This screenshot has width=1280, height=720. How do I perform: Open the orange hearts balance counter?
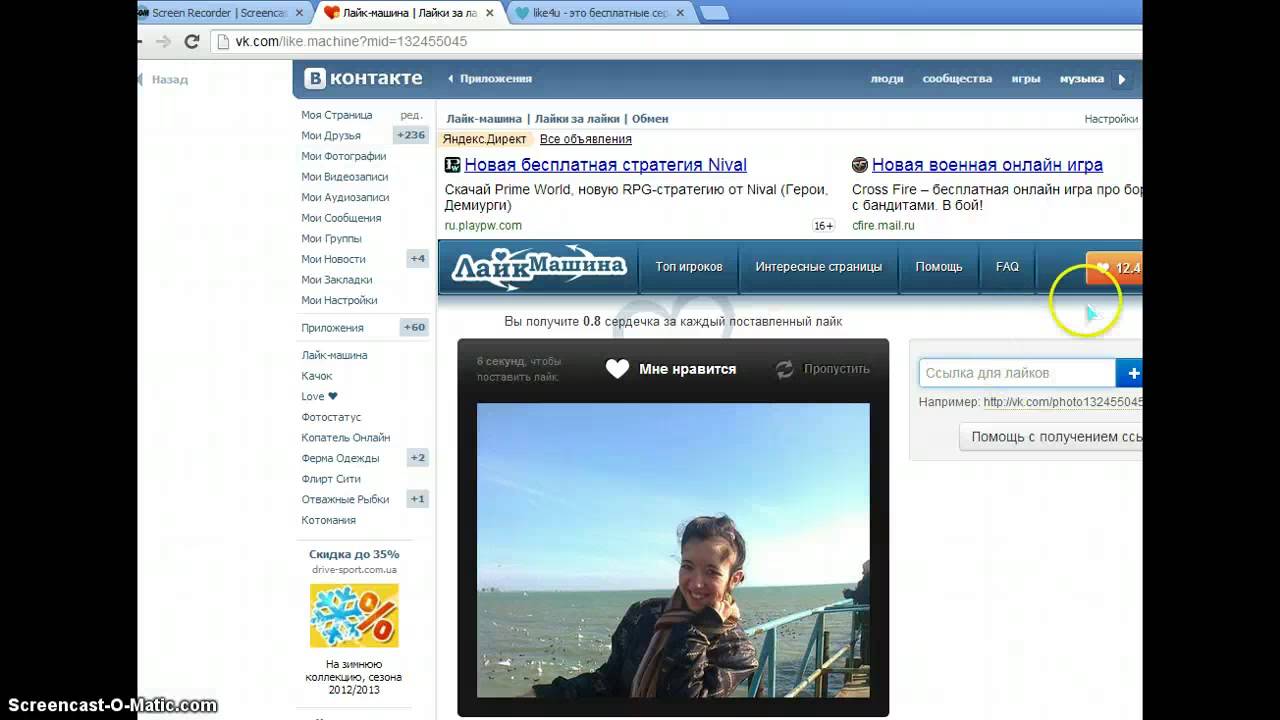(1116, 268)
